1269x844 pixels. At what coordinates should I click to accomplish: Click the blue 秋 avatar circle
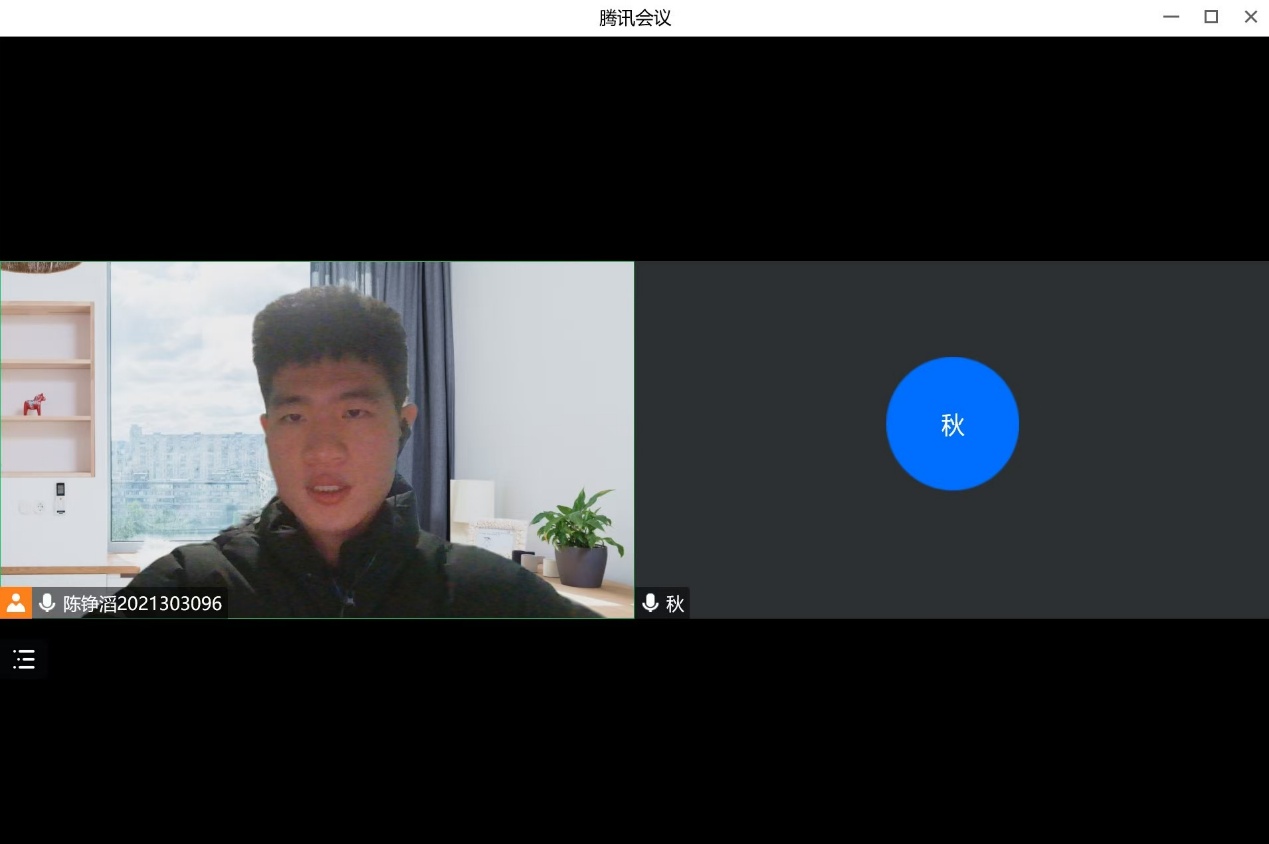tap(952, 424)
